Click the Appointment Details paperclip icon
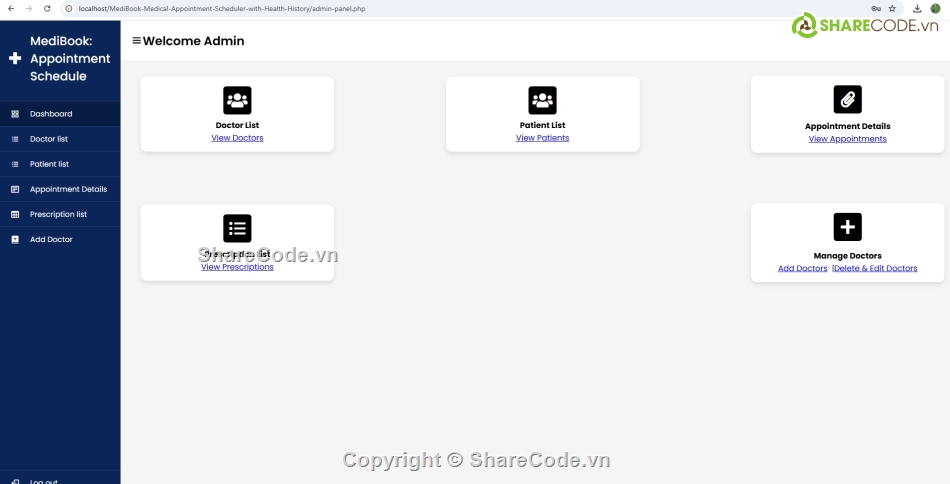The image size is (950, 484). pyautogui.click(x=847, y=99)
